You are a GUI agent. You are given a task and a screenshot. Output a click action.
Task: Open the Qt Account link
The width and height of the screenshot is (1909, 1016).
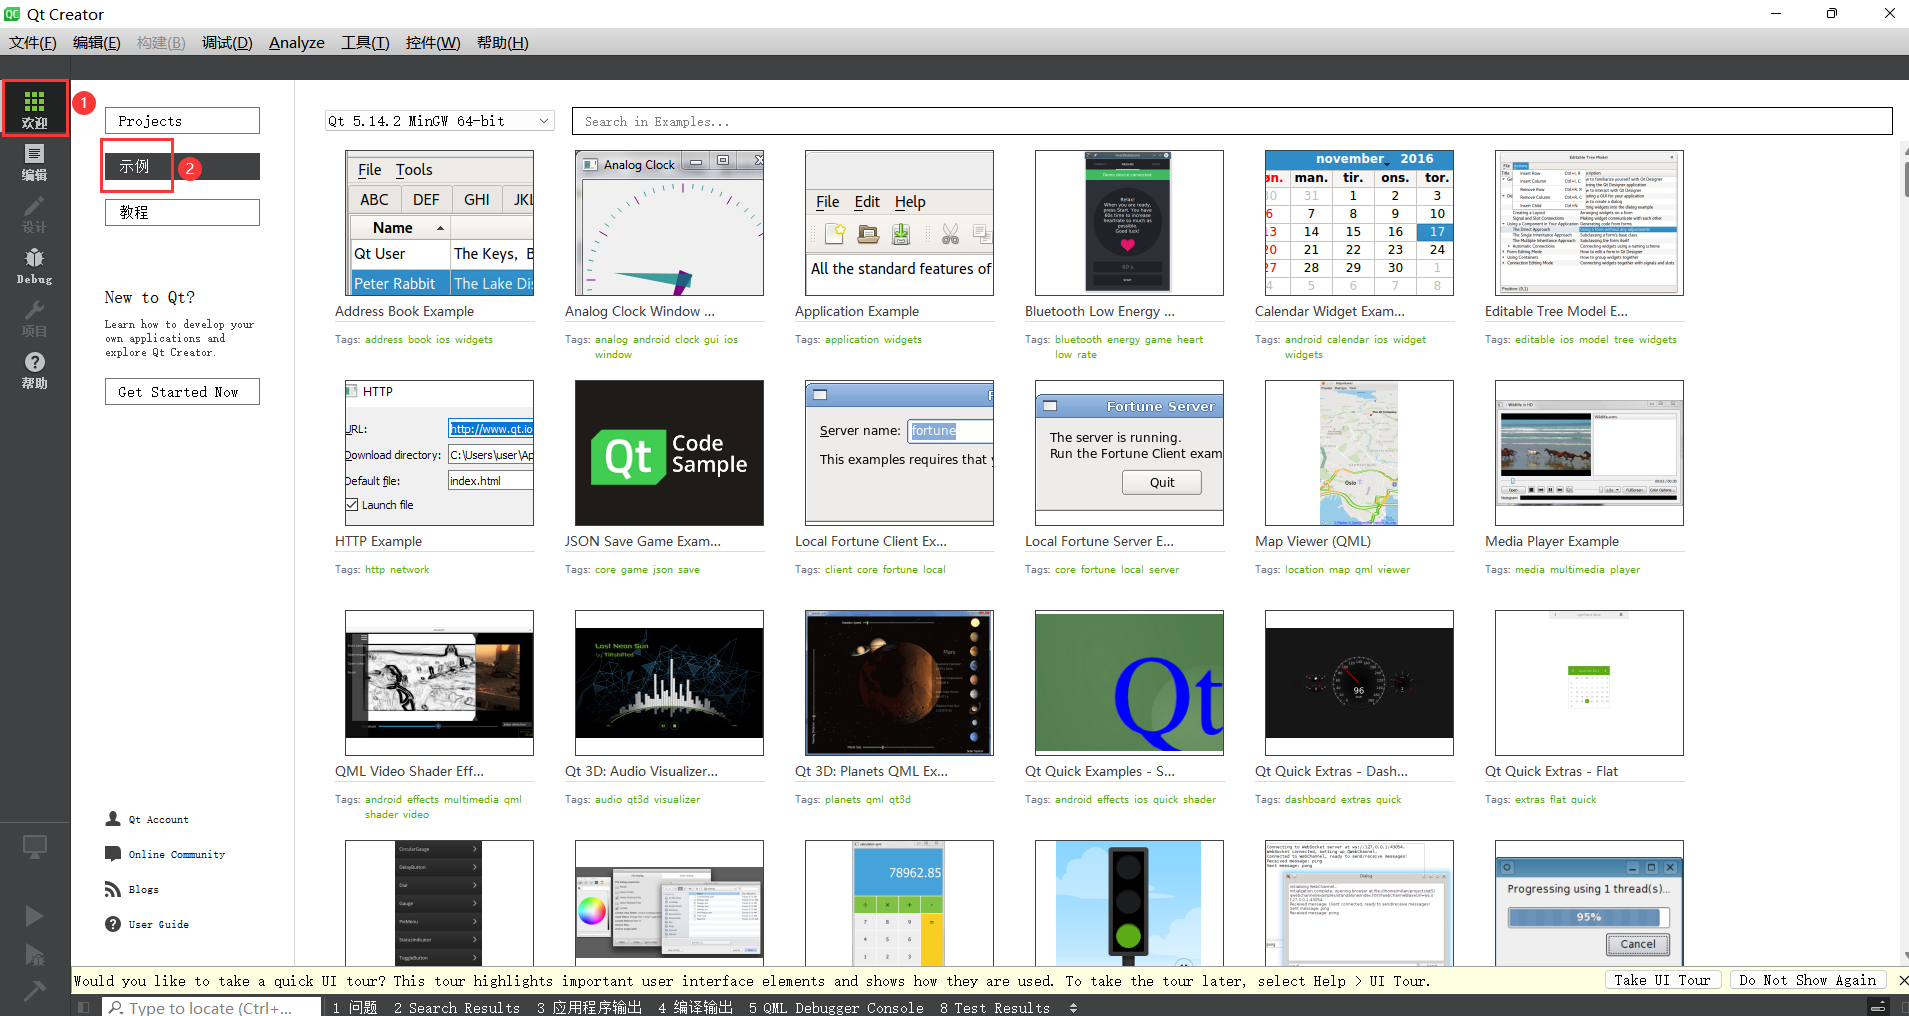[158, 819]
